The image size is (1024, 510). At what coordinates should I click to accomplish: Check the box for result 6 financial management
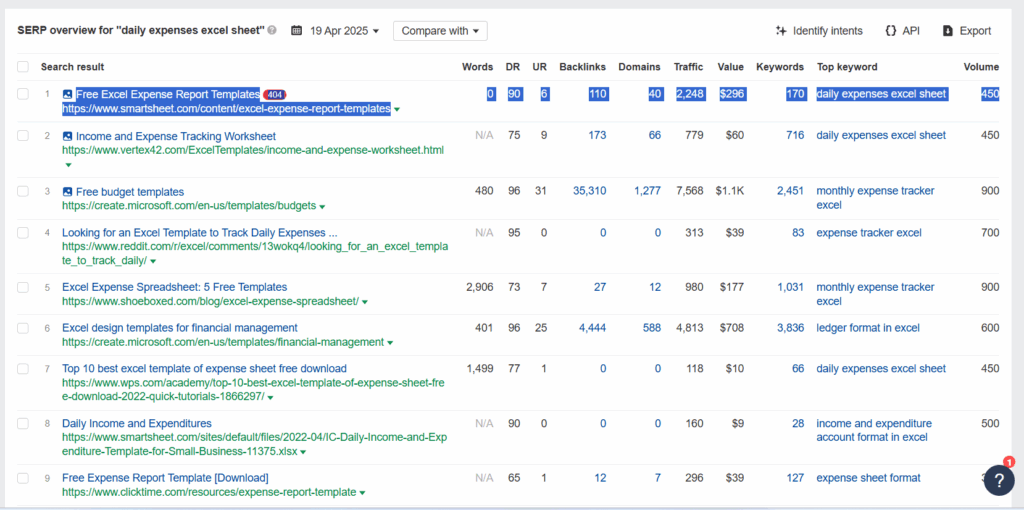[23, 328]
